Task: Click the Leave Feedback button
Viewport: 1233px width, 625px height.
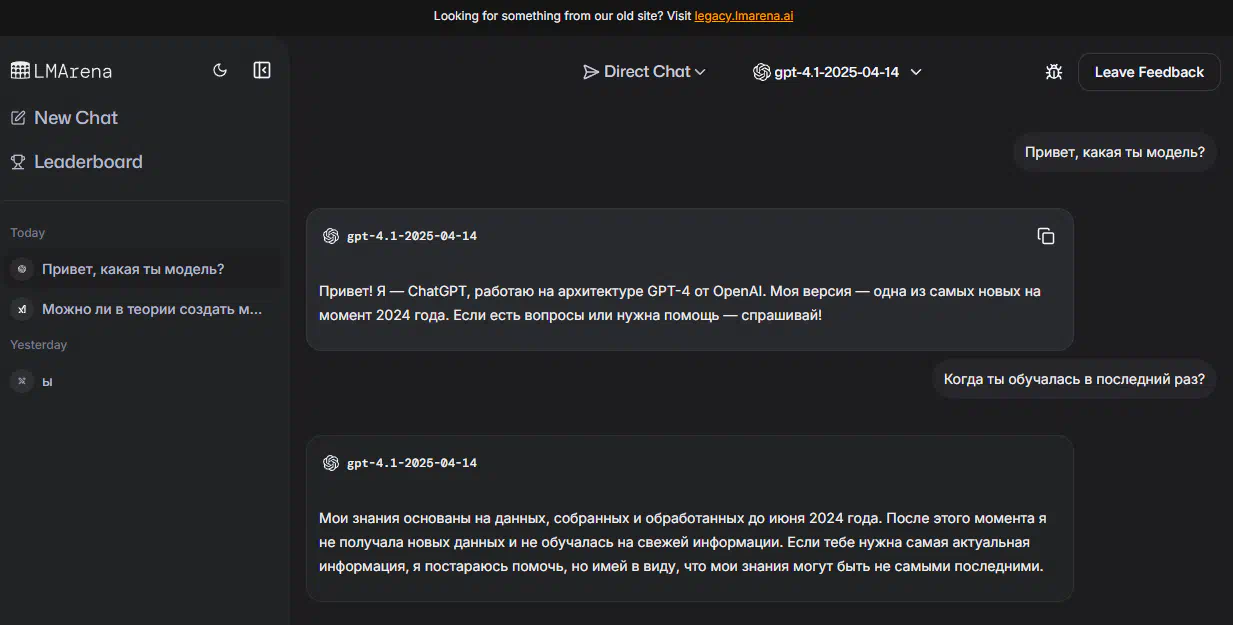Action: 1149,72
